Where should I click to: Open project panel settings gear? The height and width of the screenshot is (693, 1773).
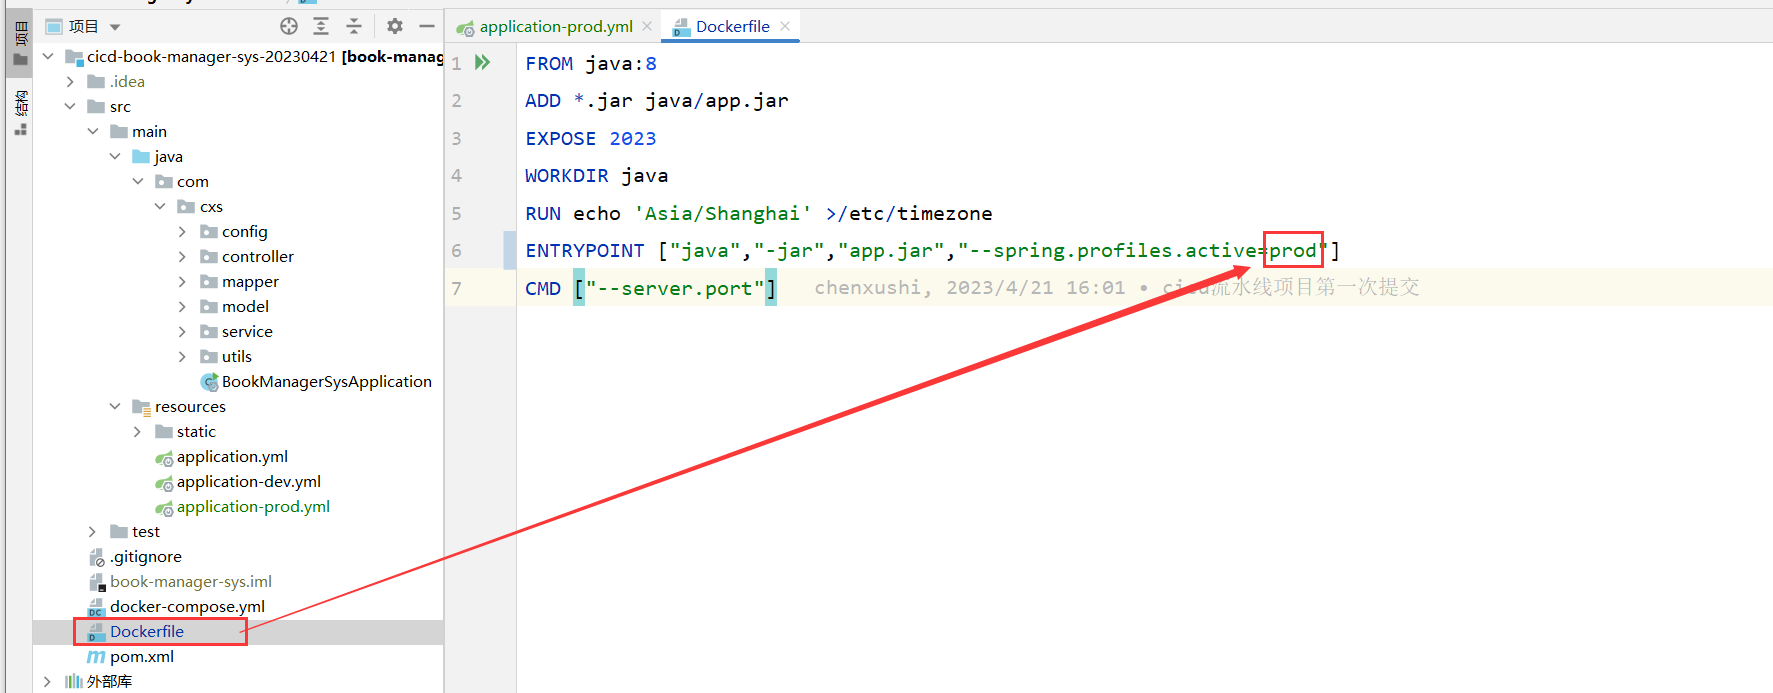tap(395, 26)
